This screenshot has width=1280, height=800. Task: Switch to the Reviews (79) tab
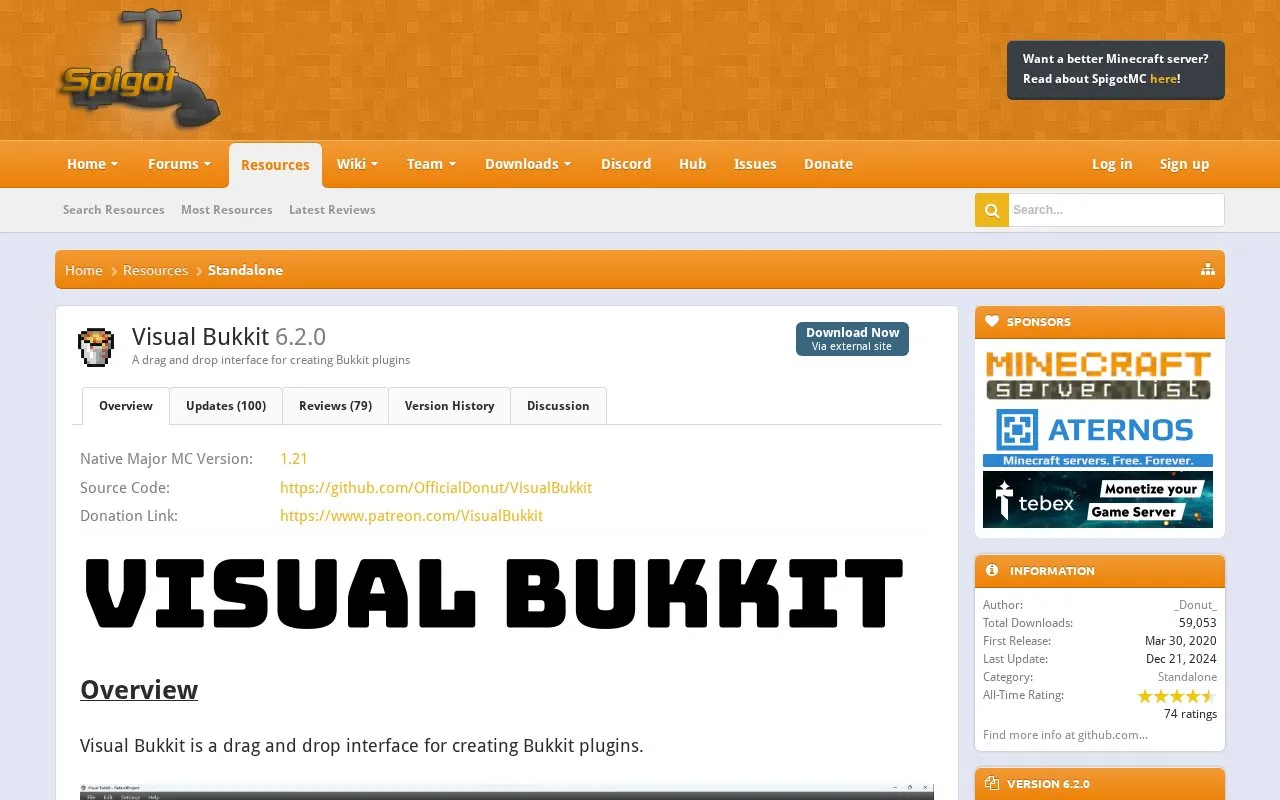point(335,406)
